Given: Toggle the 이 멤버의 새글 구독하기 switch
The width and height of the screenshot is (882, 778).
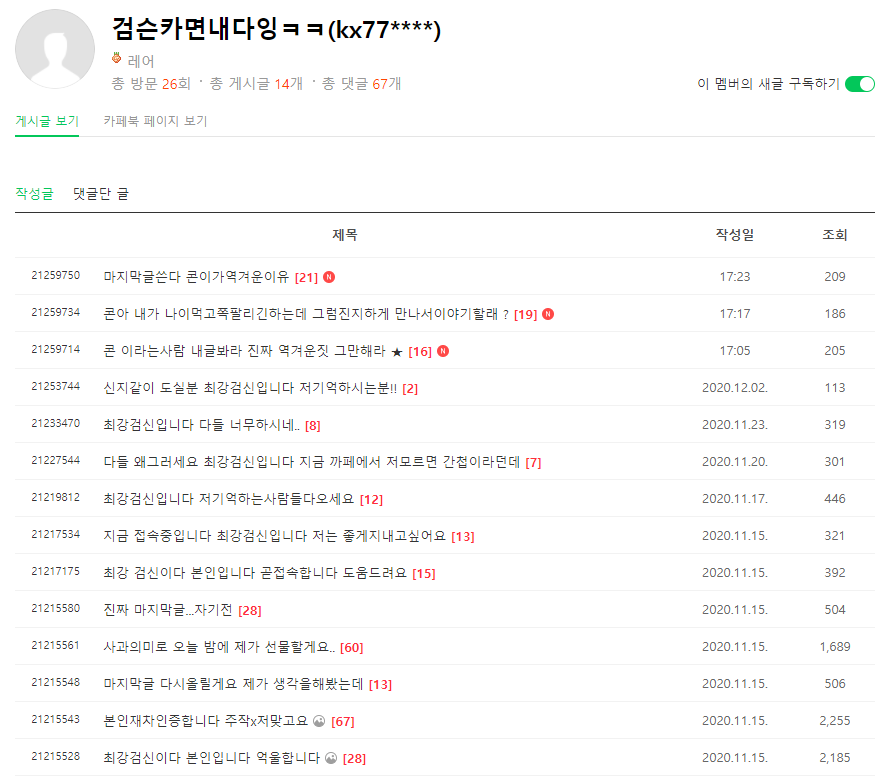Looking at the screenshot, I should point(859,84).
